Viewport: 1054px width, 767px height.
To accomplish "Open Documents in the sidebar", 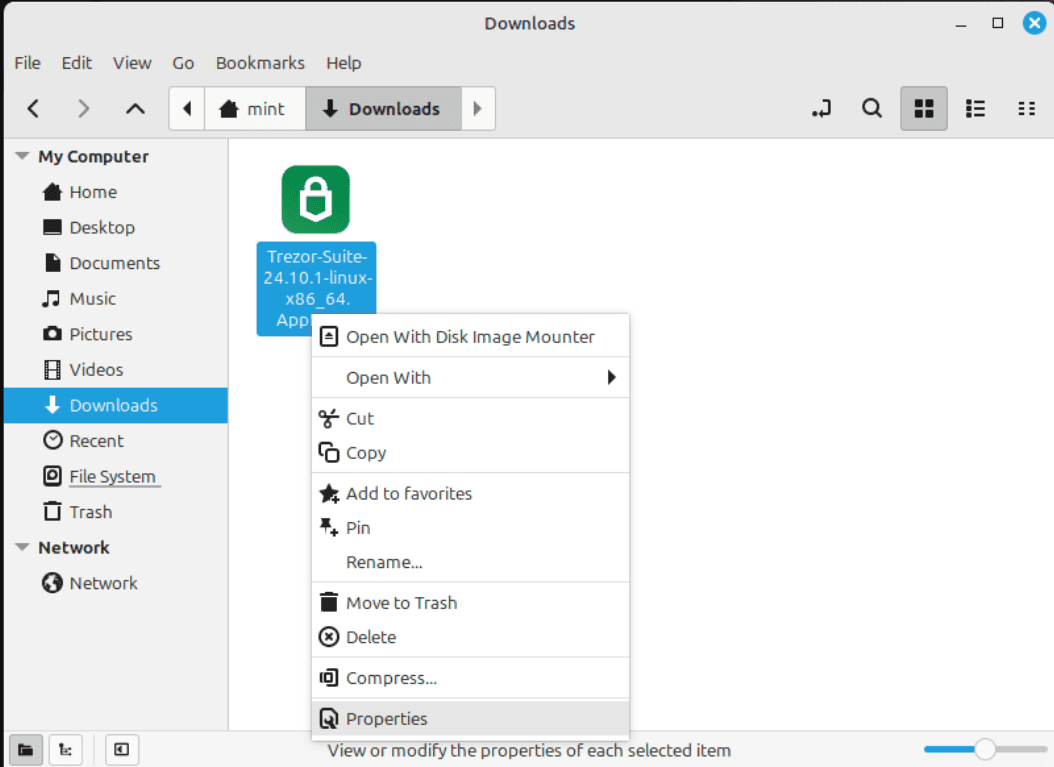I will tap(116, 264).
